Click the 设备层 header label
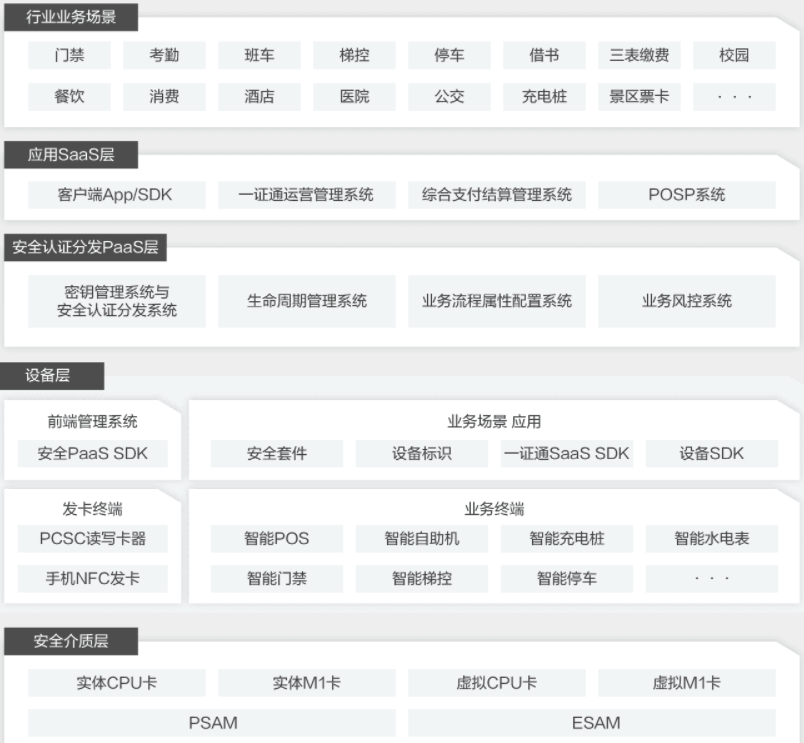 point(51,375)
